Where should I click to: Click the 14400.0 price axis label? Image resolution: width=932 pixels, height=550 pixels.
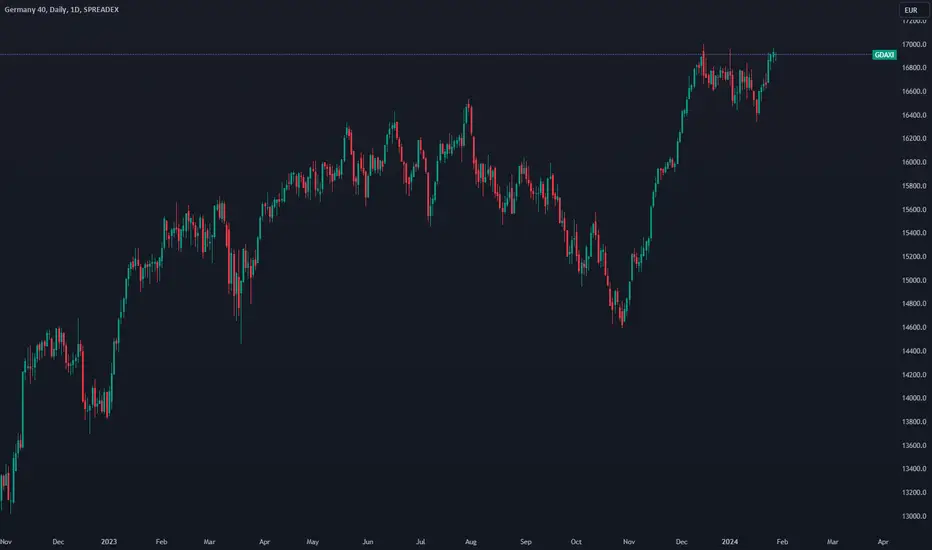[914, 351]
